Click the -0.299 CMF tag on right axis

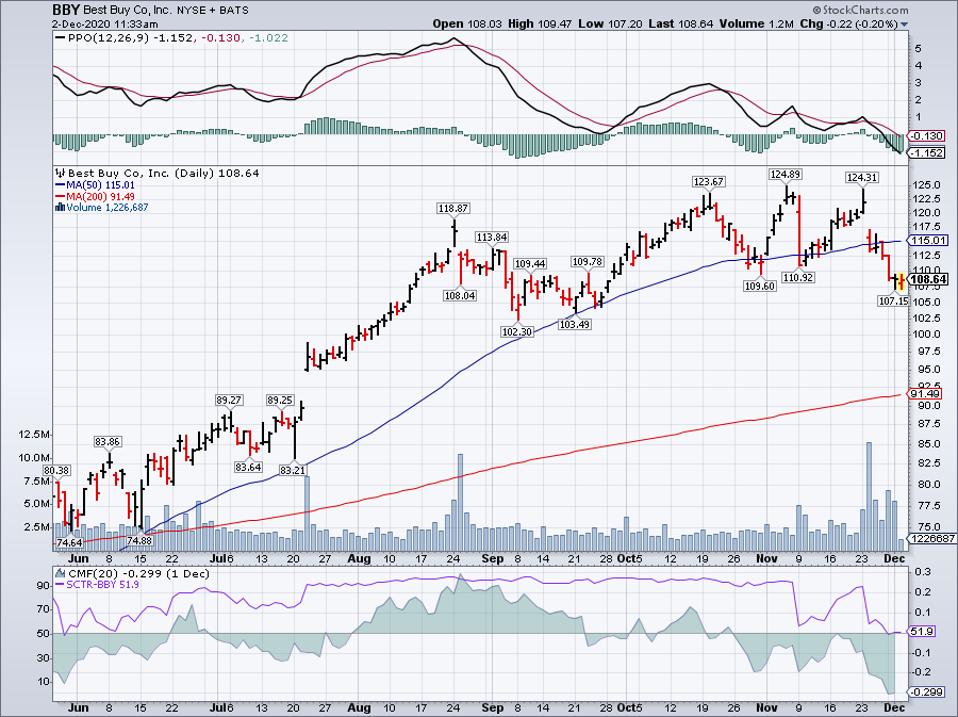click(x=928, y=692)
